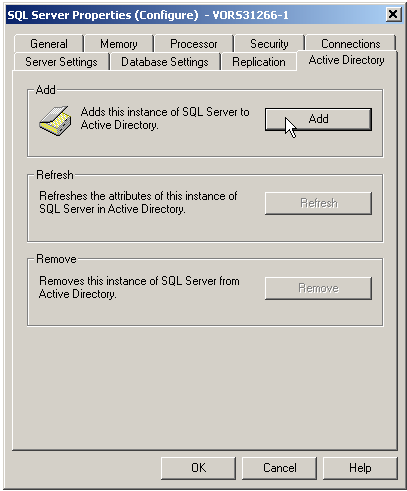Viewport: 407px width, 491px height.
Task: Show the Connections tab
Action: click(x=350, y=44)
